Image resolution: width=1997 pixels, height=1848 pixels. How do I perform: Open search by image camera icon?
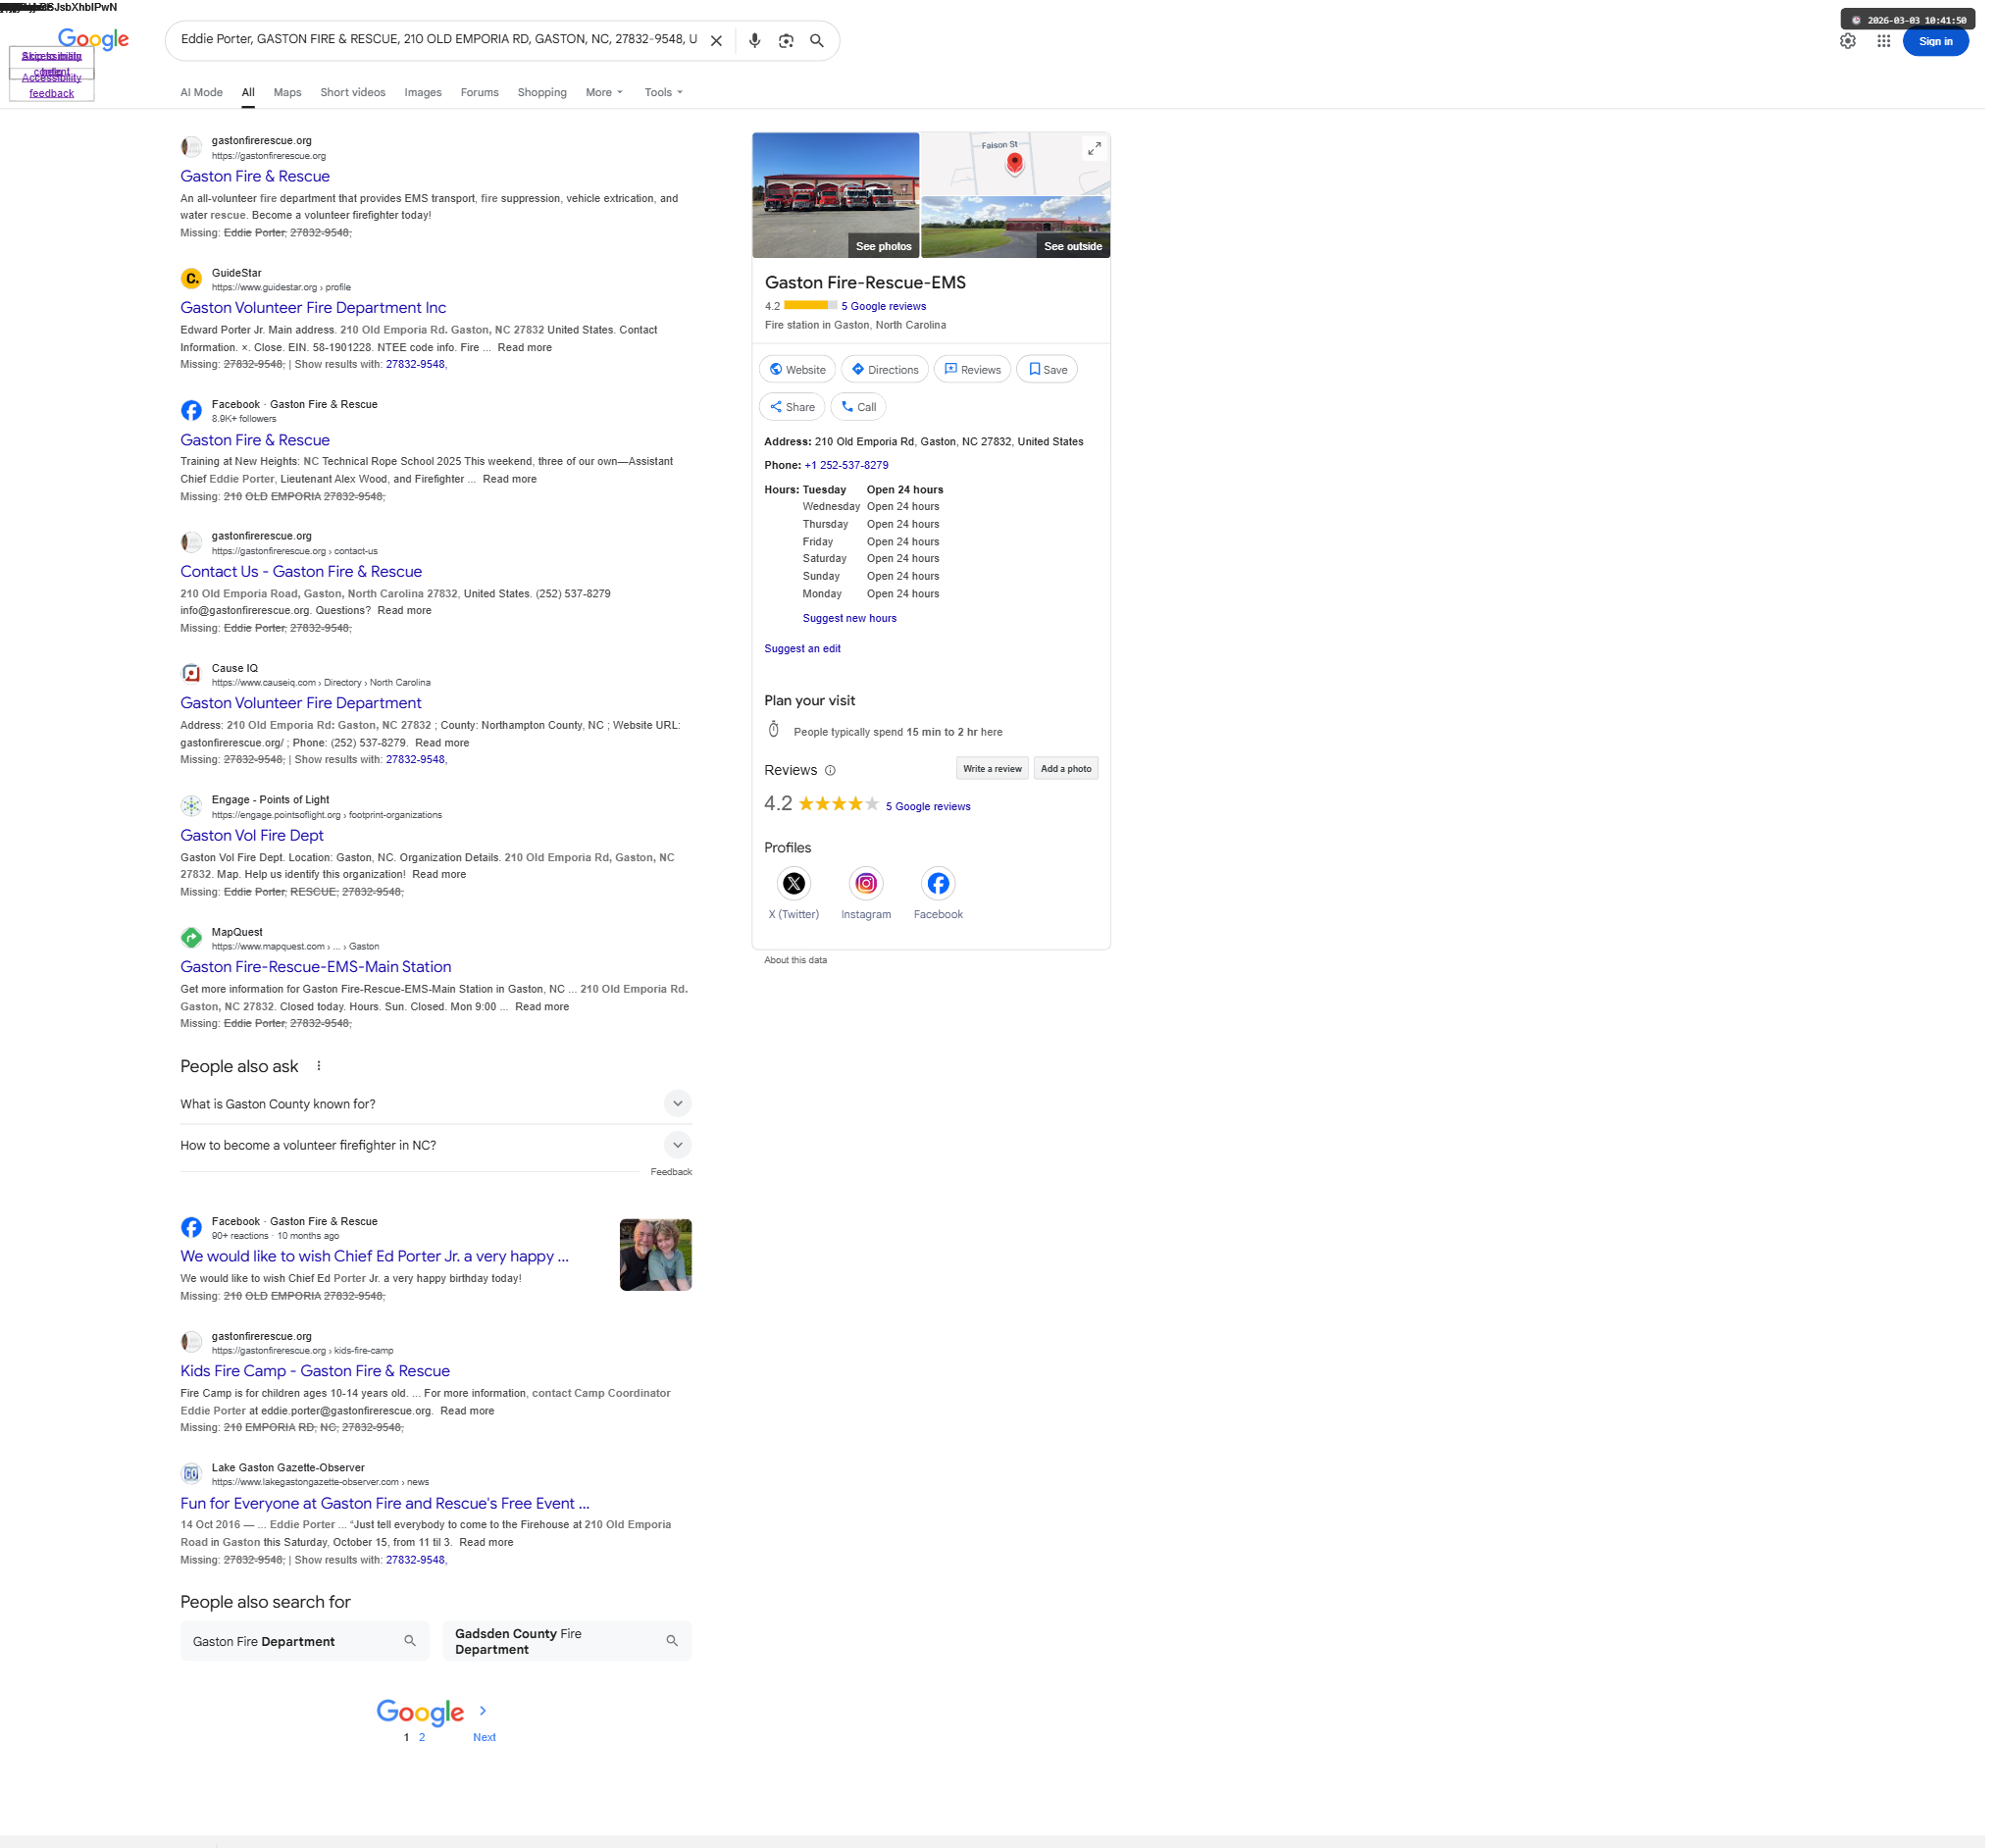coord(786,41)
